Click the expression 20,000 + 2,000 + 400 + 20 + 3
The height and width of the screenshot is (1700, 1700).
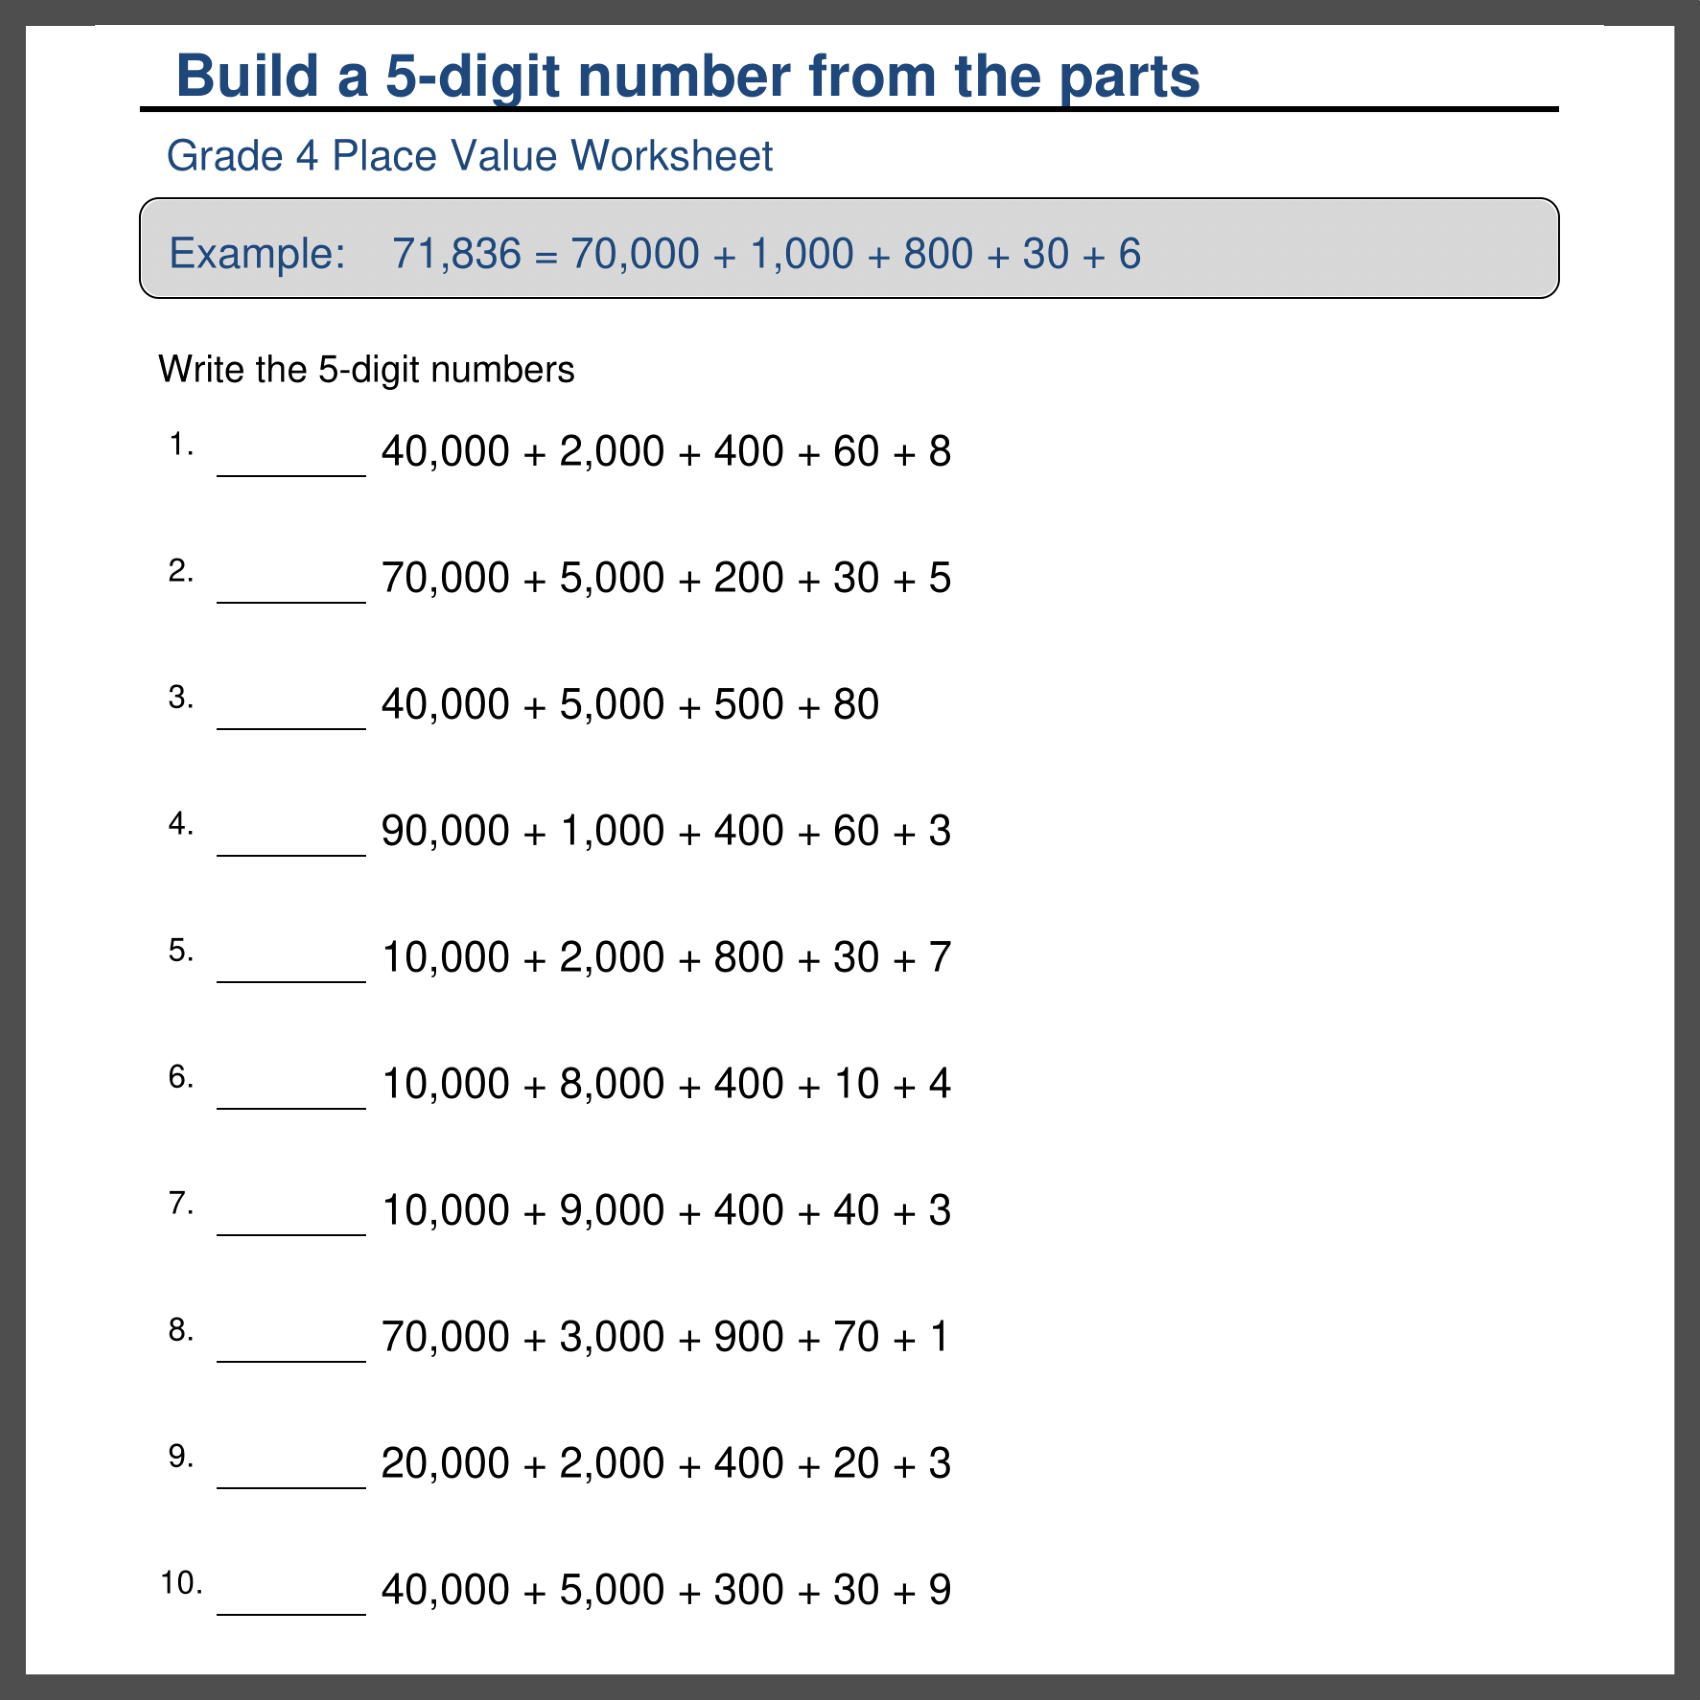(666, 1464)
